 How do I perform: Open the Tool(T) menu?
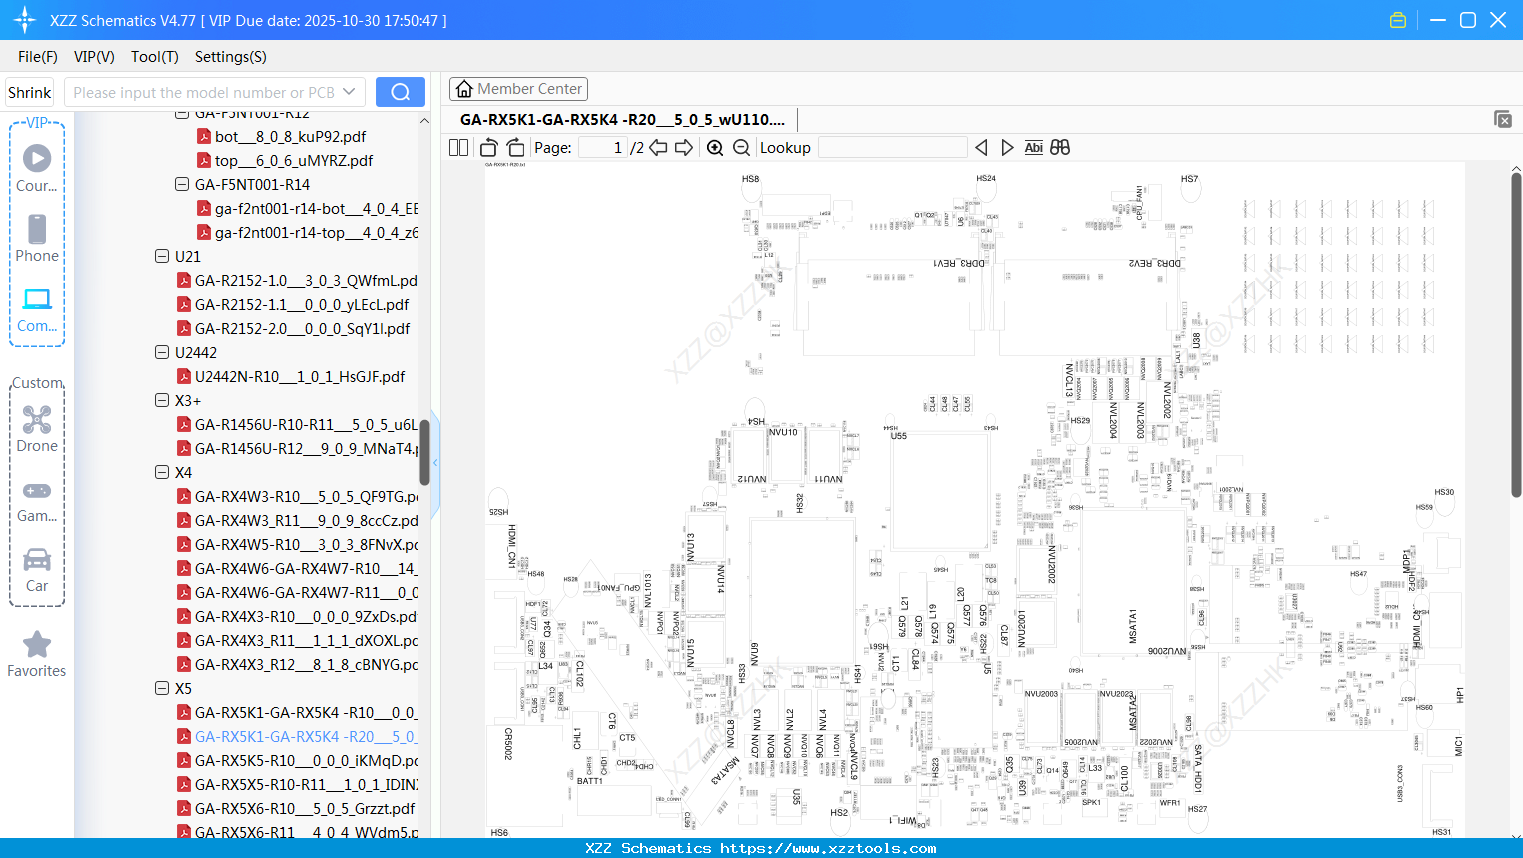[155, 57]
